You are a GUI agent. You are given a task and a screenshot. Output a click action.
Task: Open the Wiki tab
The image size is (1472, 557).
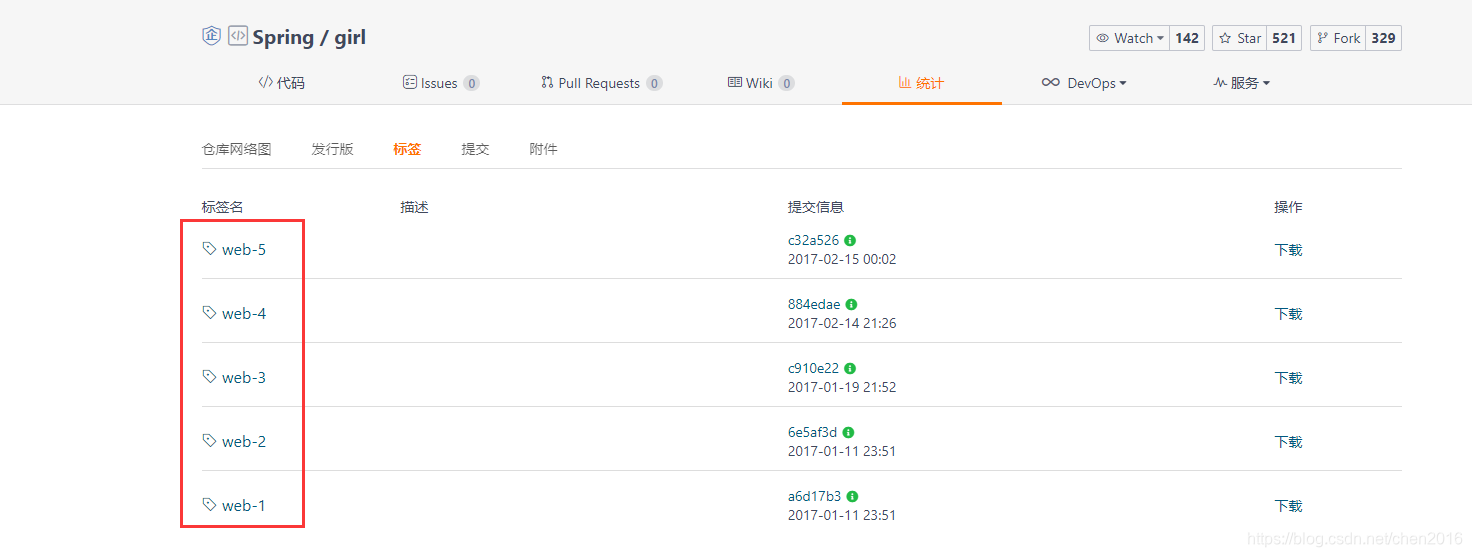tap(761, 83)
